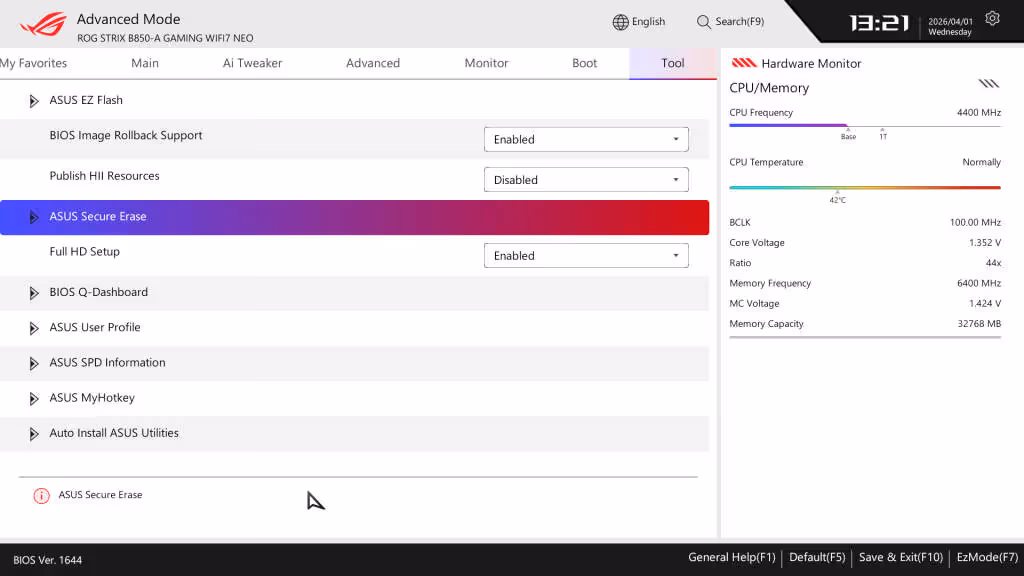Expand ASUS User Profile arrow
The height and width of the screenshot is (576, 1024).
point(33,328)
